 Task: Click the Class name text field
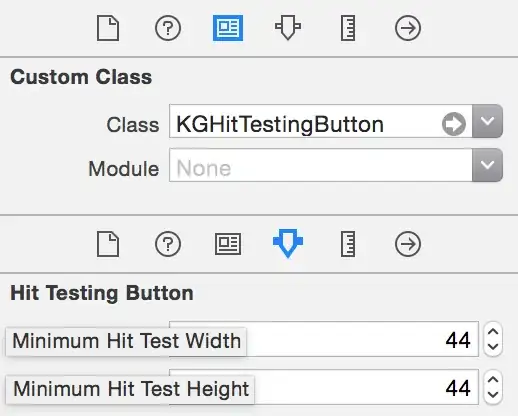tap(305, 121)
